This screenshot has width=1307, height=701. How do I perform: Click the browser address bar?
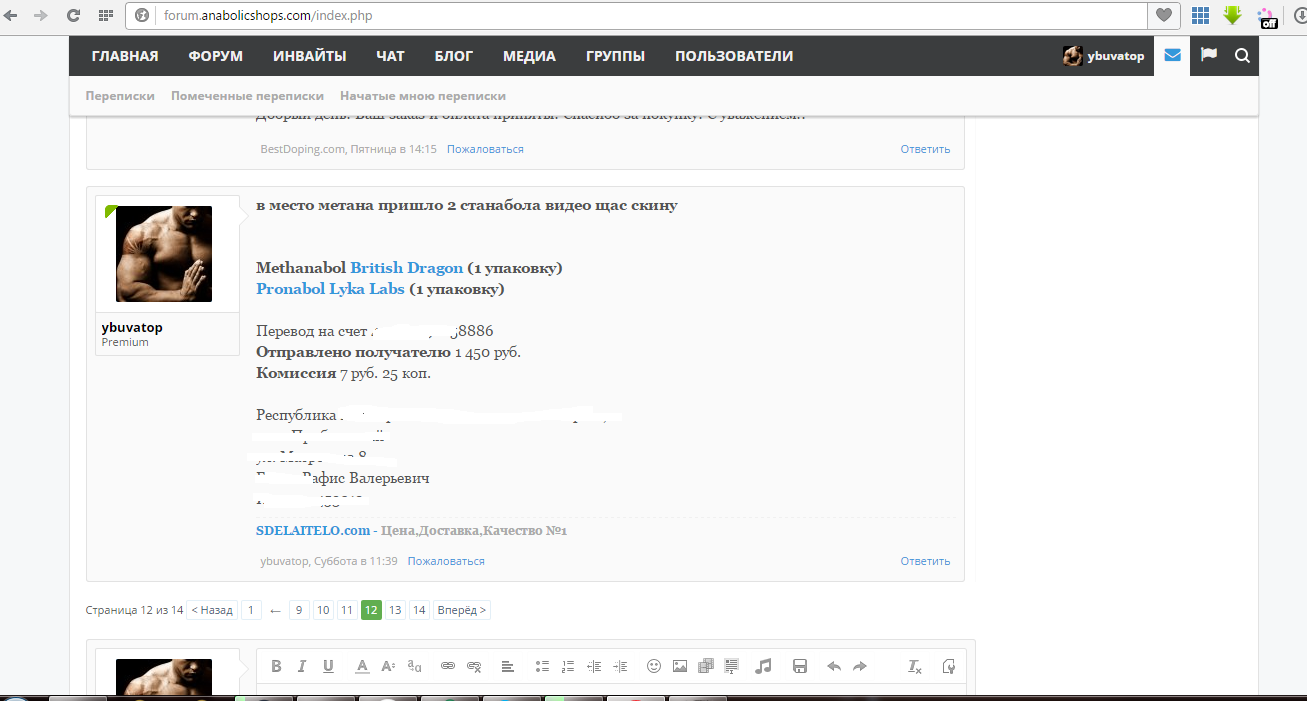click(640, 15)
